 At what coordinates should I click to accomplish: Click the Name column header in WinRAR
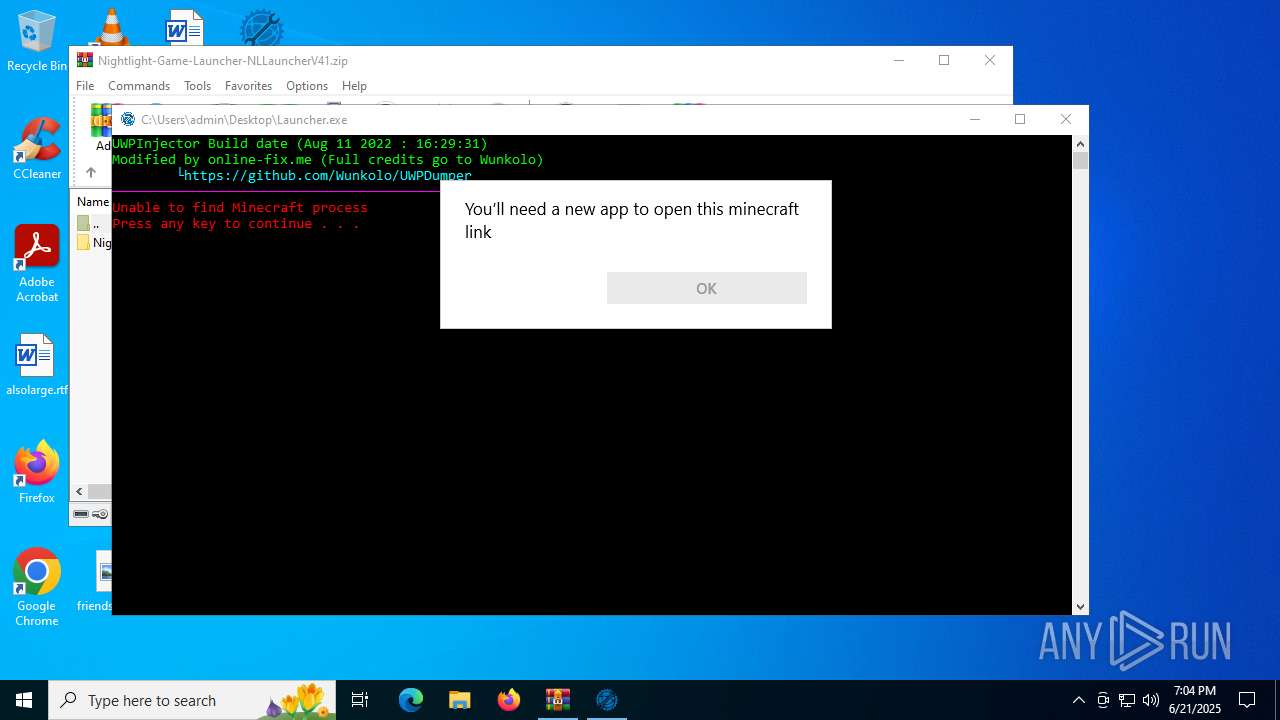click(x=93, y=202)
